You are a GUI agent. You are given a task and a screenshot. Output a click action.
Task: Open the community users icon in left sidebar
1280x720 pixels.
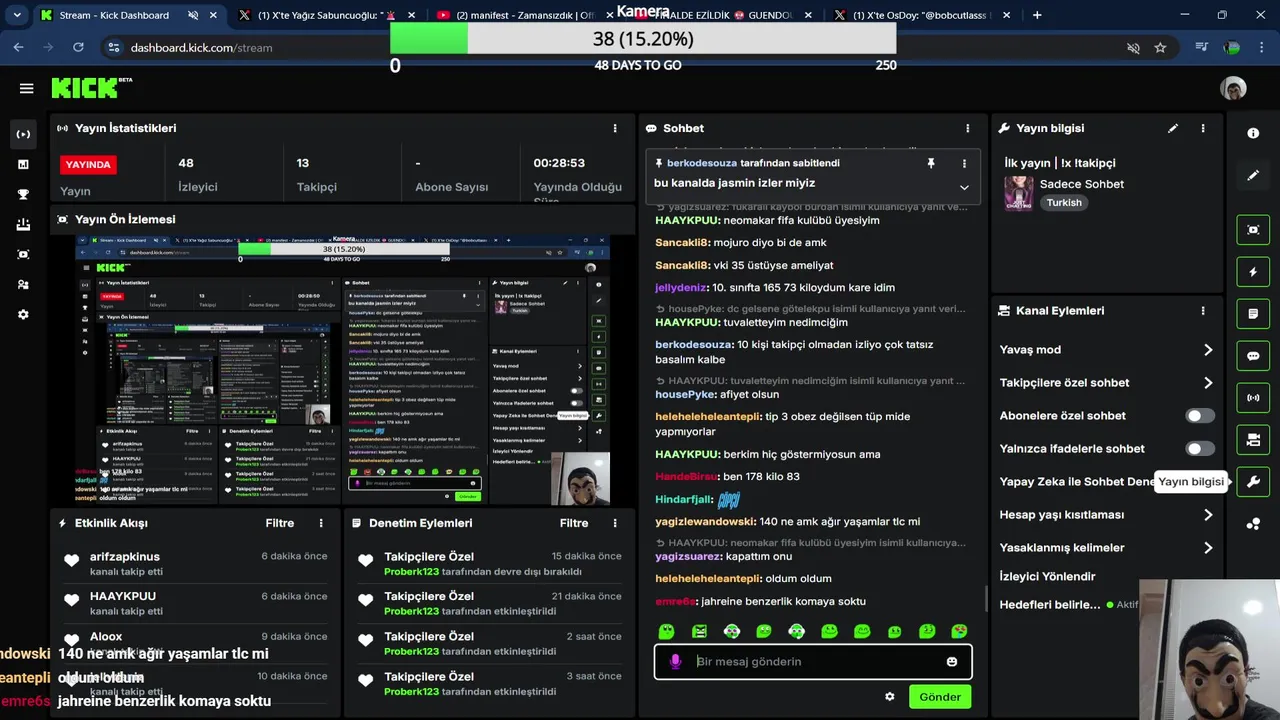click(x=23, y=284)
